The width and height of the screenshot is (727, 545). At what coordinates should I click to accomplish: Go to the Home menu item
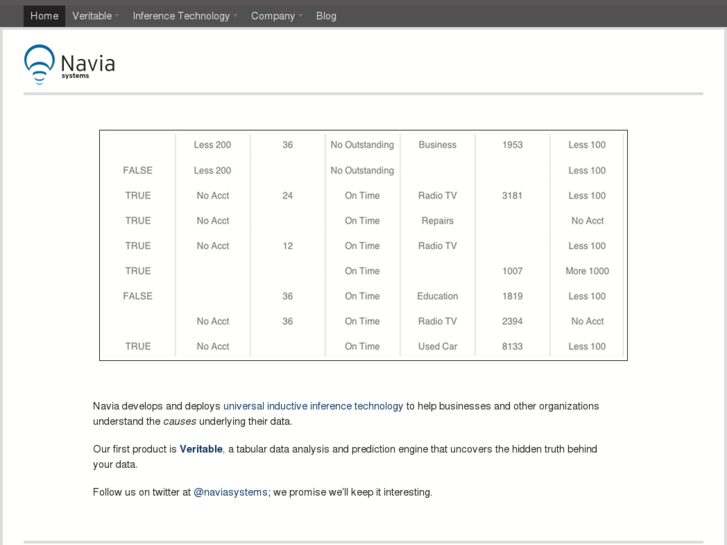tap(44, 16)
